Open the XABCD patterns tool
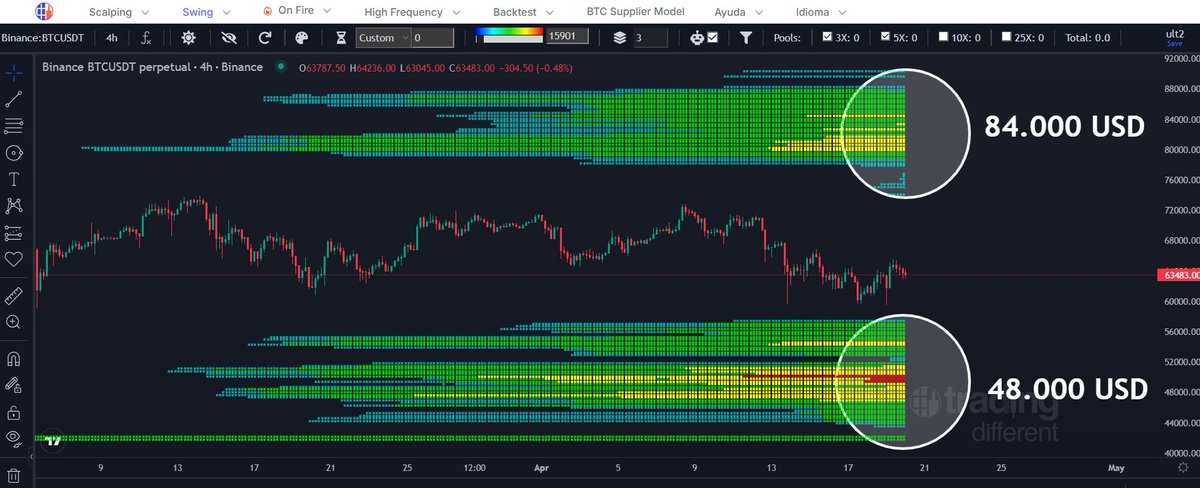This screenshot has width=1200, height=488. click(x=14, y=206)
